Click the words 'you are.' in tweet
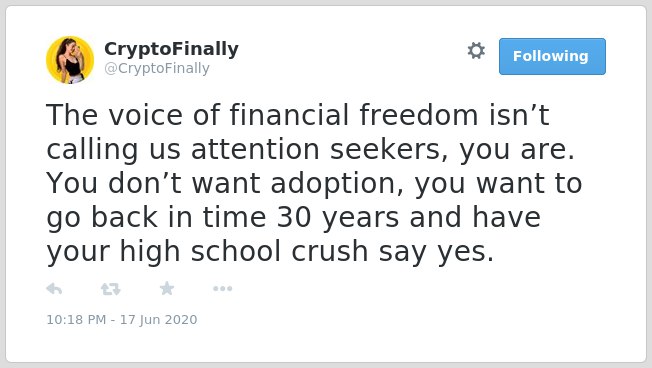652x368 pixels. point(517,150)
